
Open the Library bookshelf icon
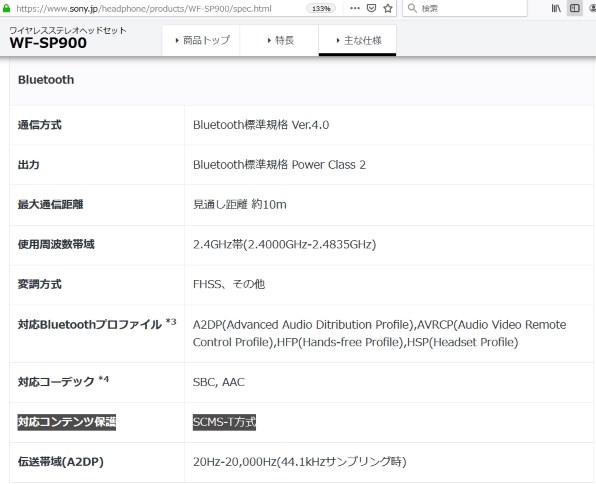point(556,8)
